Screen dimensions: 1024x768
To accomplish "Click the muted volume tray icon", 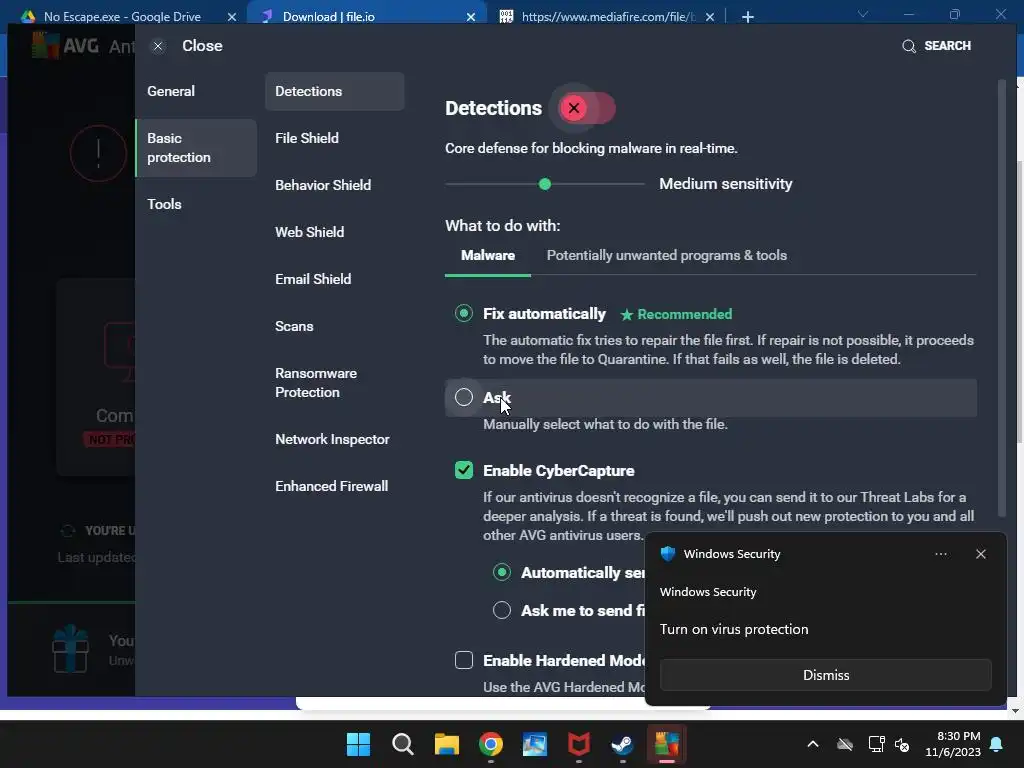I will pos(902,744).
